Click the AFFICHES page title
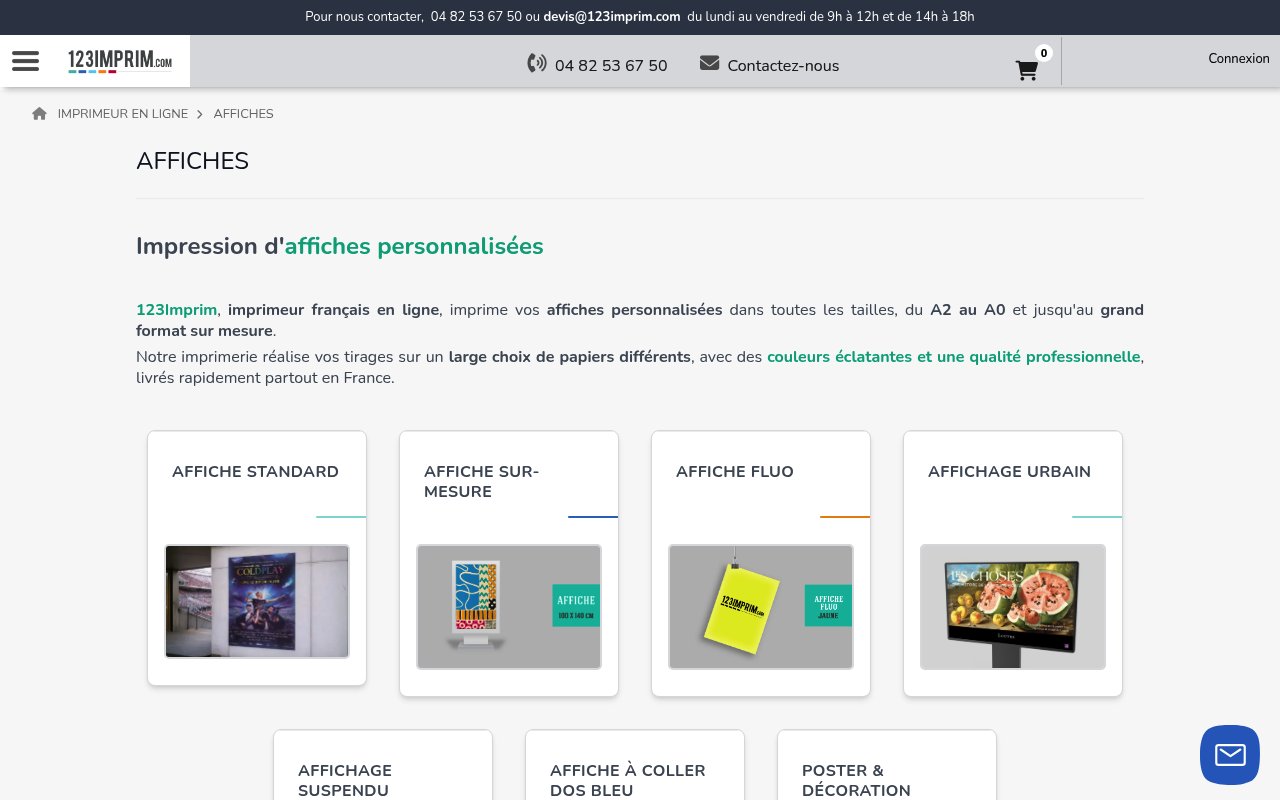The width and height of the screenshot is (1280, 800). (x=192, y=161)
